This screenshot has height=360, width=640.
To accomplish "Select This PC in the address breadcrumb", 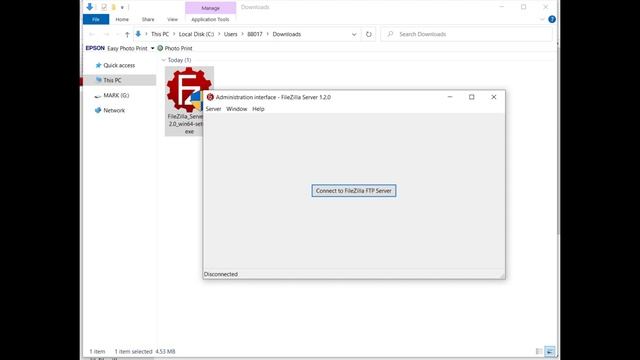I will pyautogui.click(x=160, y=34).
